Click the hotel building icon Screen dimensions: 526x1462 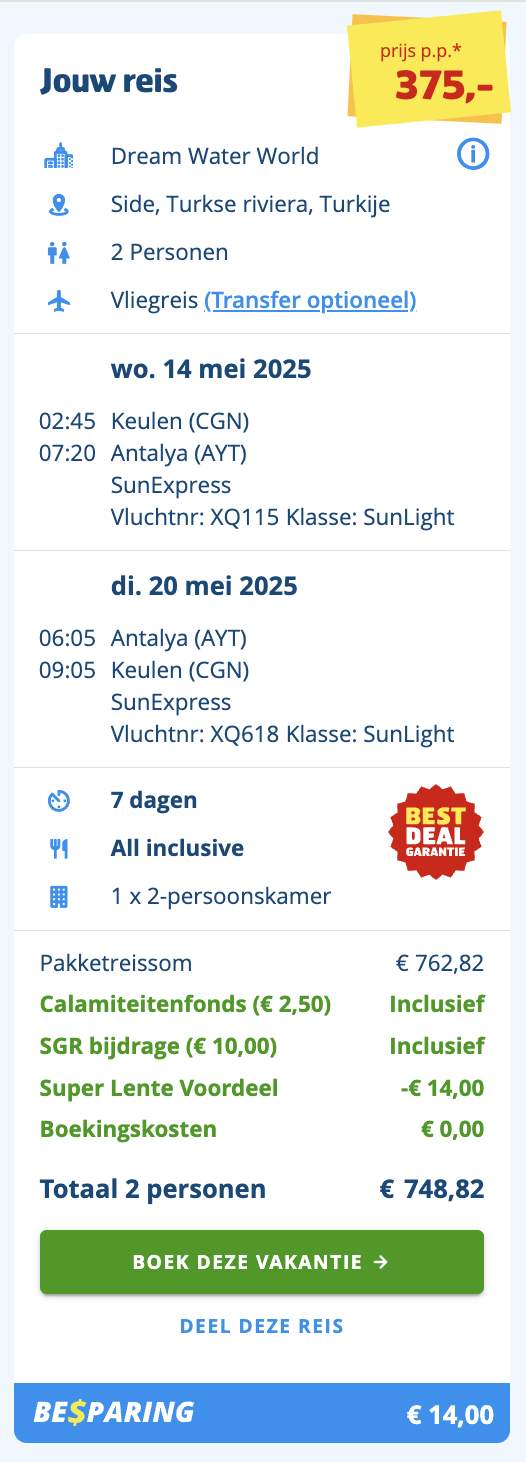point(59,156)
